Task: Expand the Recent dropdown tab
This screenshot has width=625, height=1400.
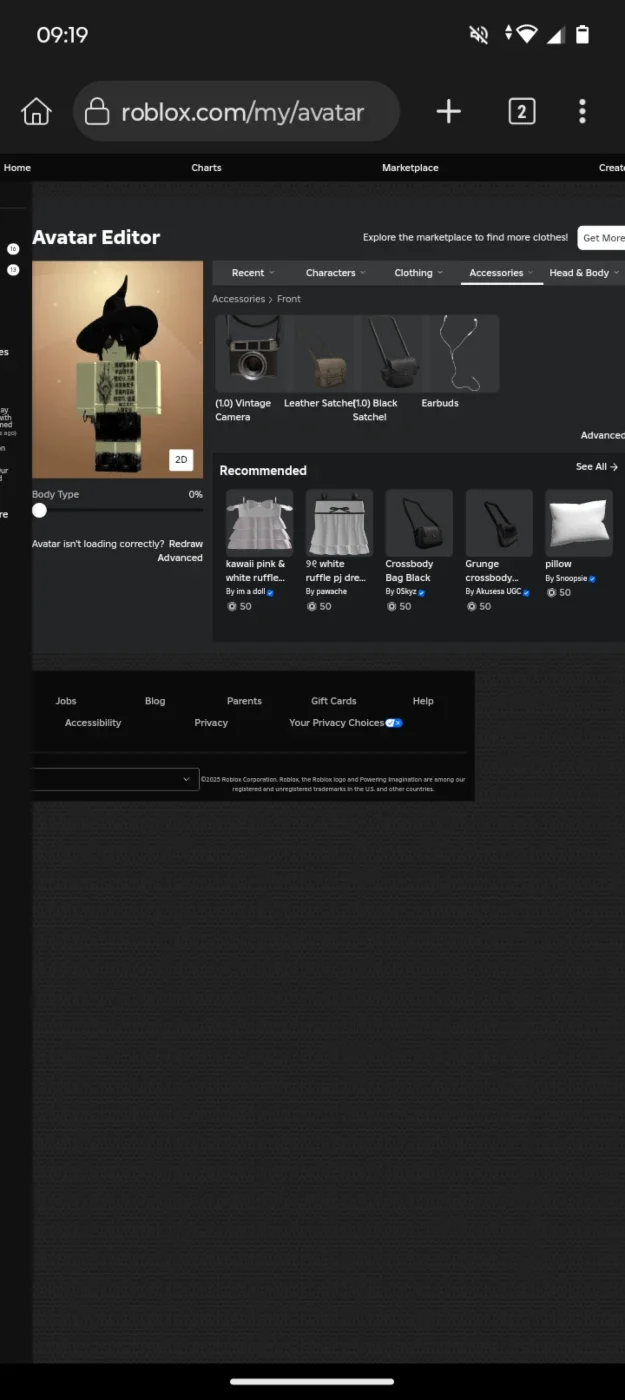Action: click(x=252, y=273)
